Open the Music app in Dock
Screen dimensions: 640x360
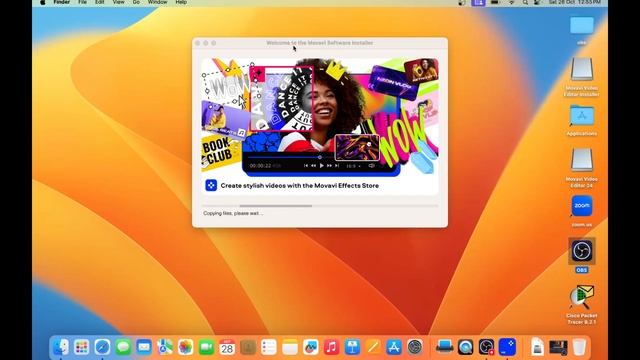pos(331,347)
